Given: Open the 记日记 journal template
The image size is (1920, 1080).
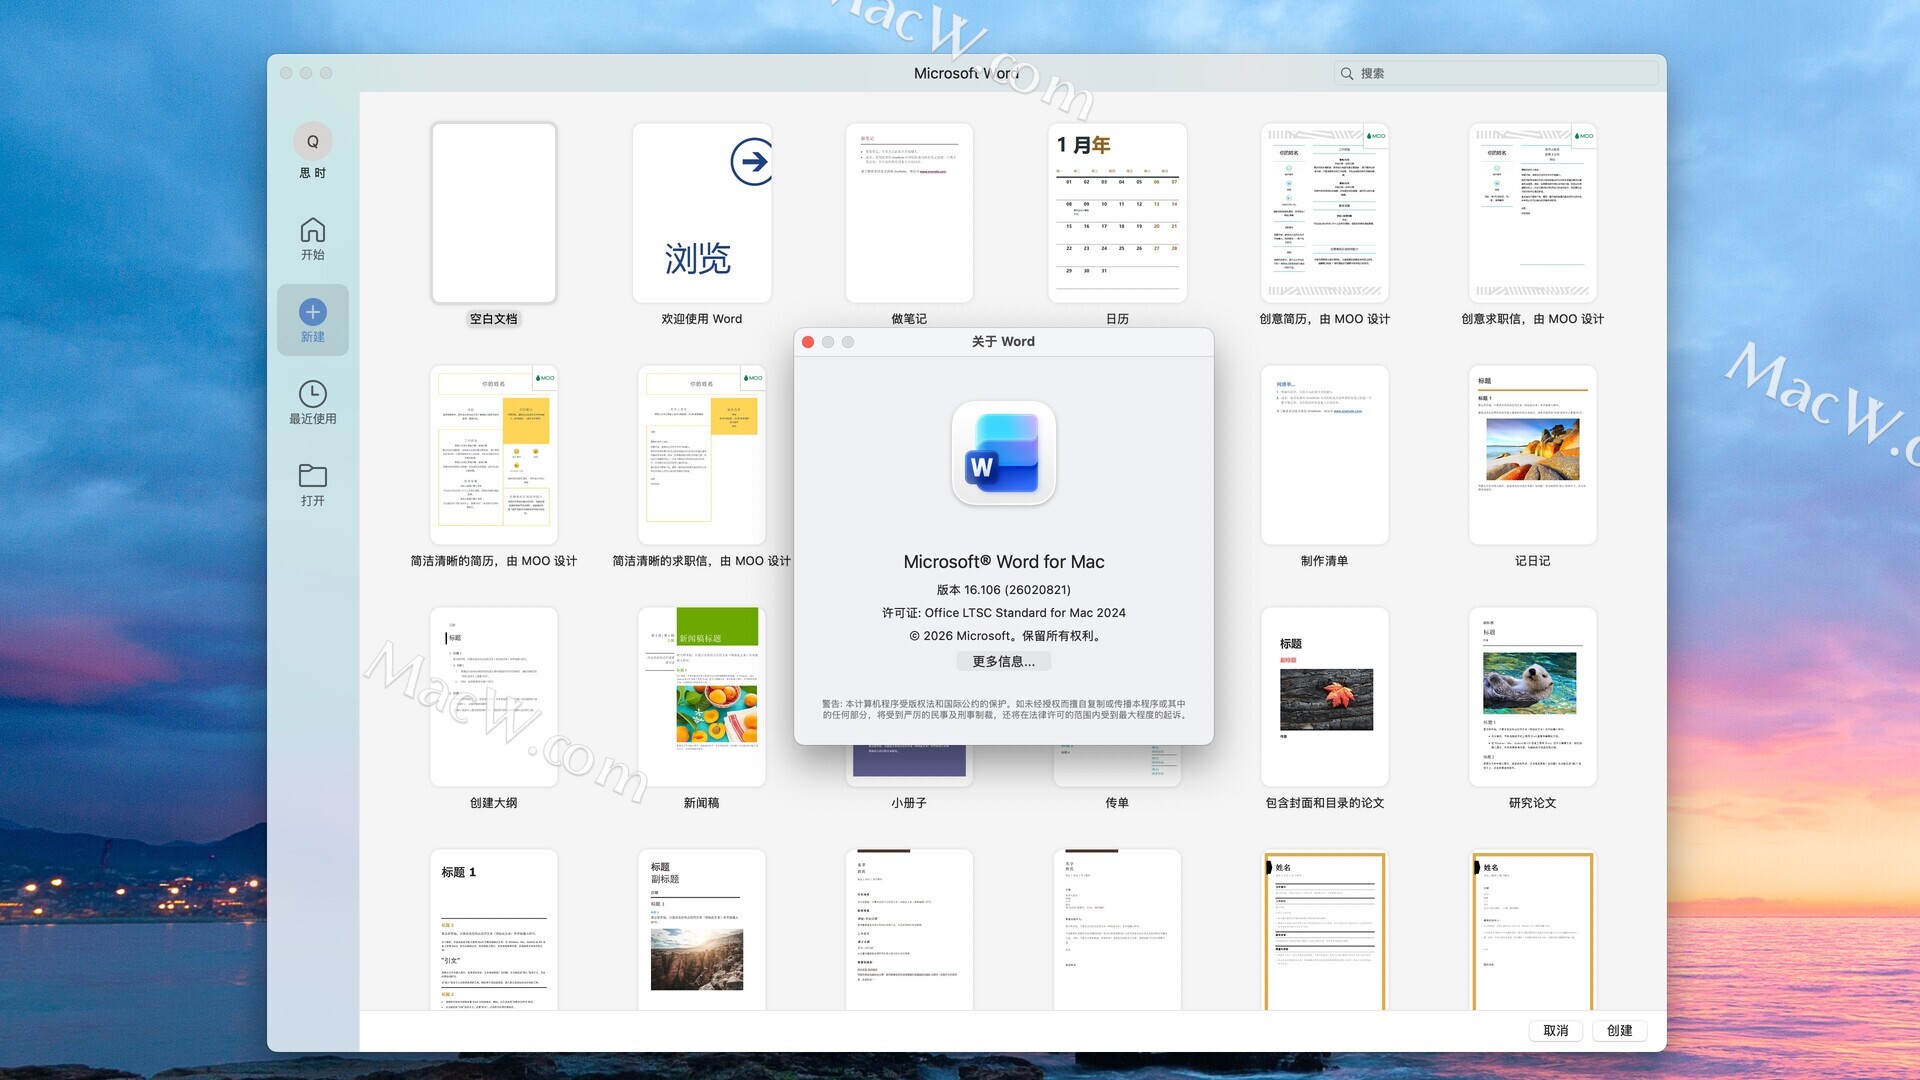Looking at the screenshot, I should (x=1532, y=455).
